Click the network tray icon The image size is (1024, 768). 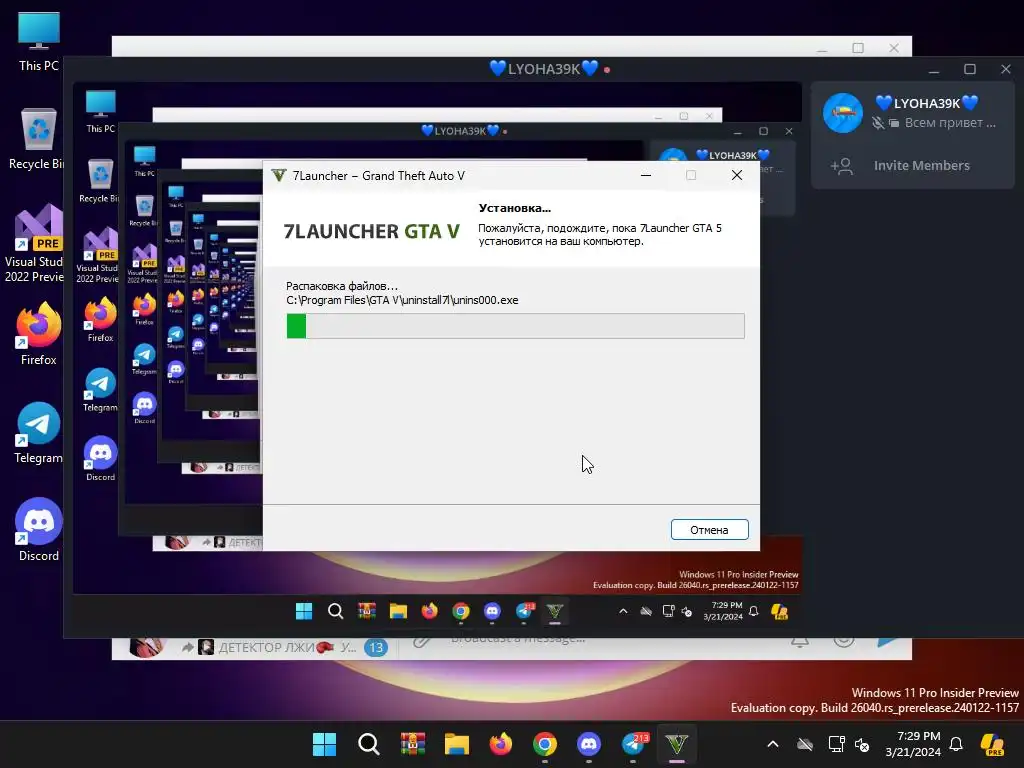(837, 744)
